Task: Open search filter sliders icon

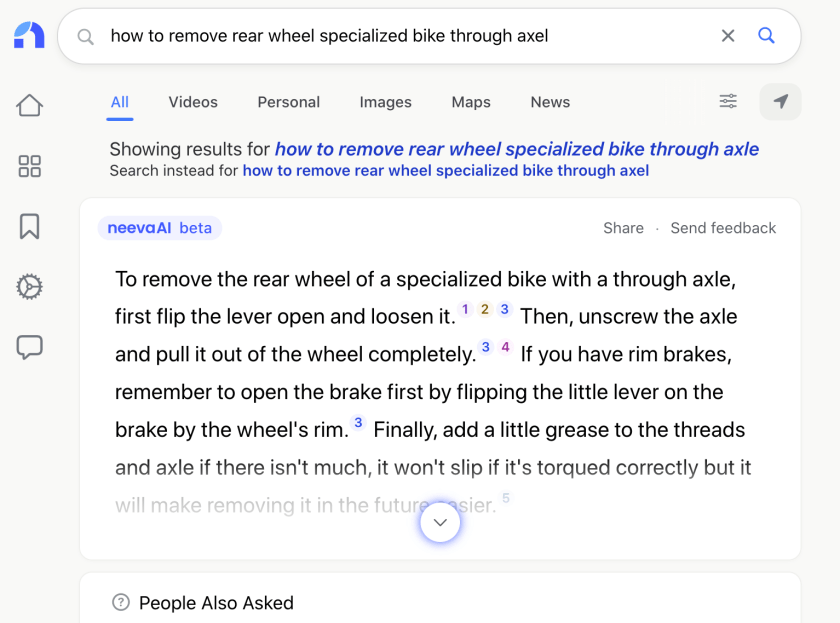Action: click(728, 101)
